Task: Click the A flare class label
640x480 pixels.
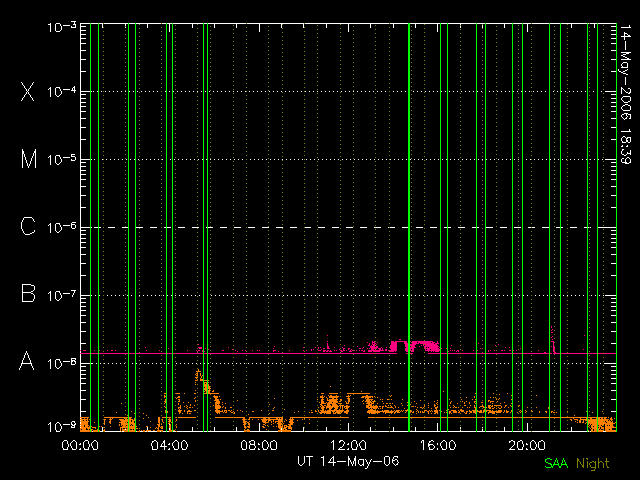Action: (27, 361)
